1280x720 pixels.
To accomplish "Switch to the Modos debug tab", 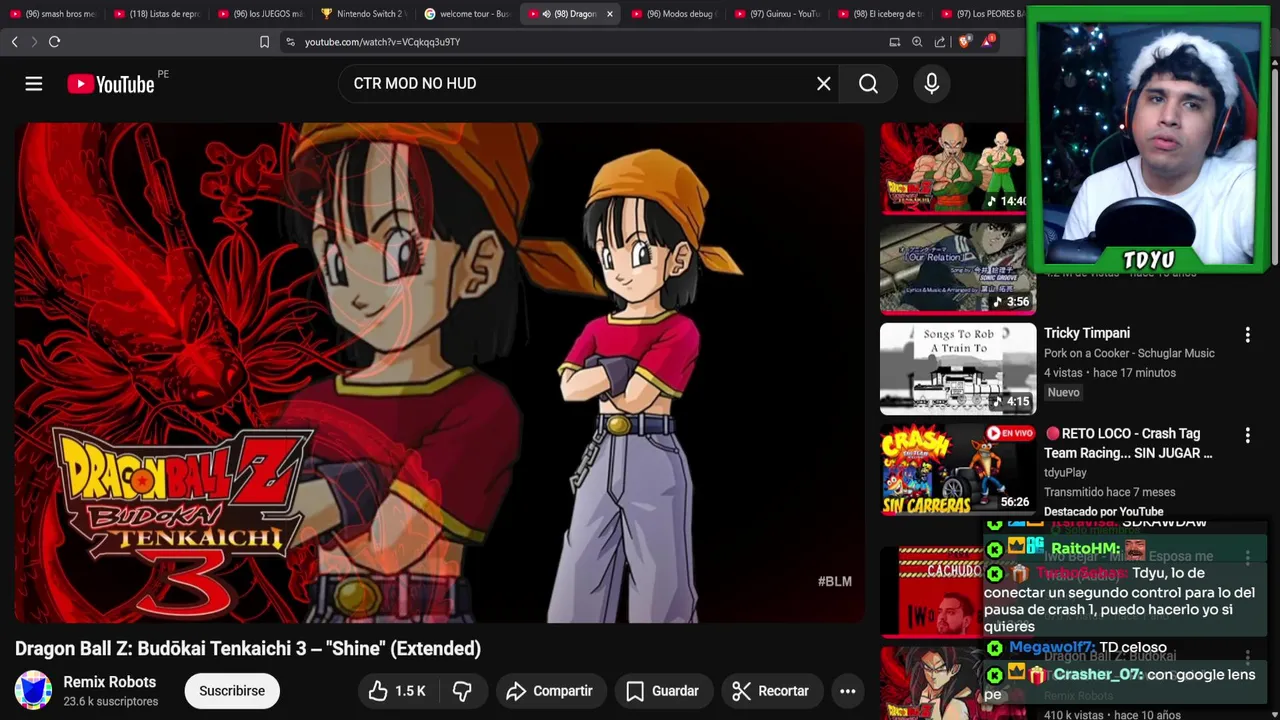I will (676, 14).
